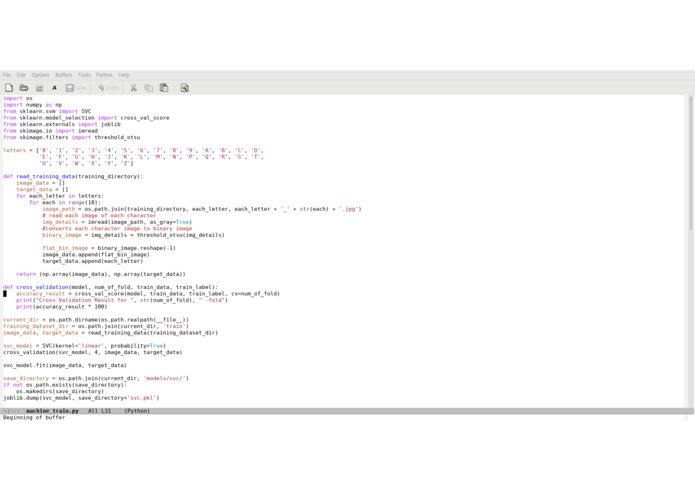695x494 pixels.
Task: Click the Search toolbar icon
Action: point(184,88)
